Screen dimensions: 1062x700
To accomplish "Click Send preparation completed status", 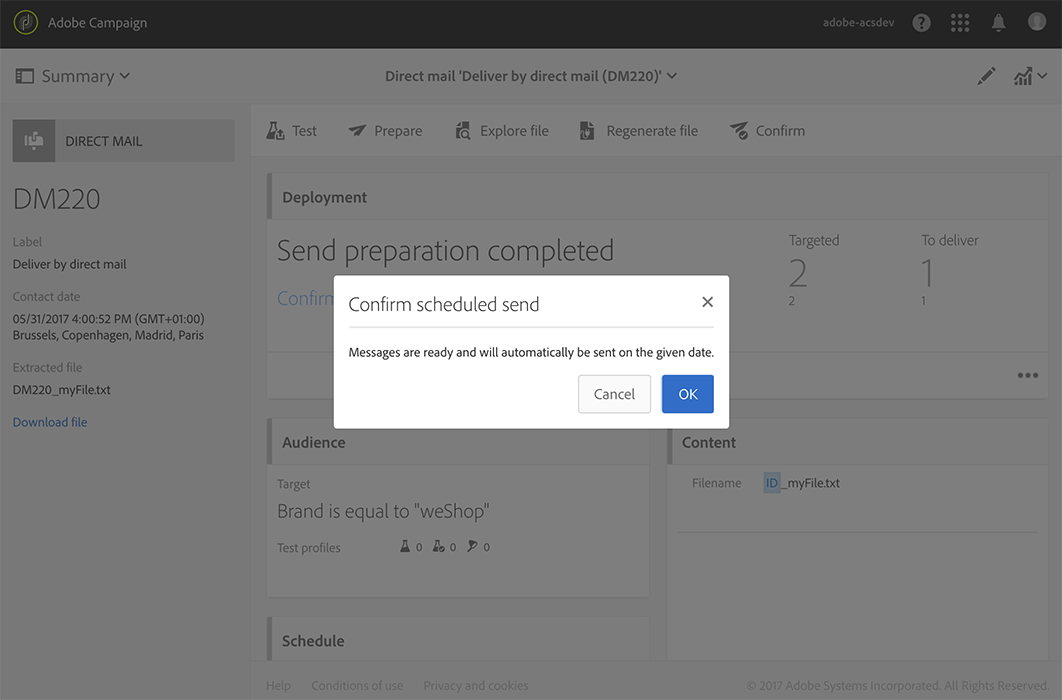I will click(x=446, y=252).
